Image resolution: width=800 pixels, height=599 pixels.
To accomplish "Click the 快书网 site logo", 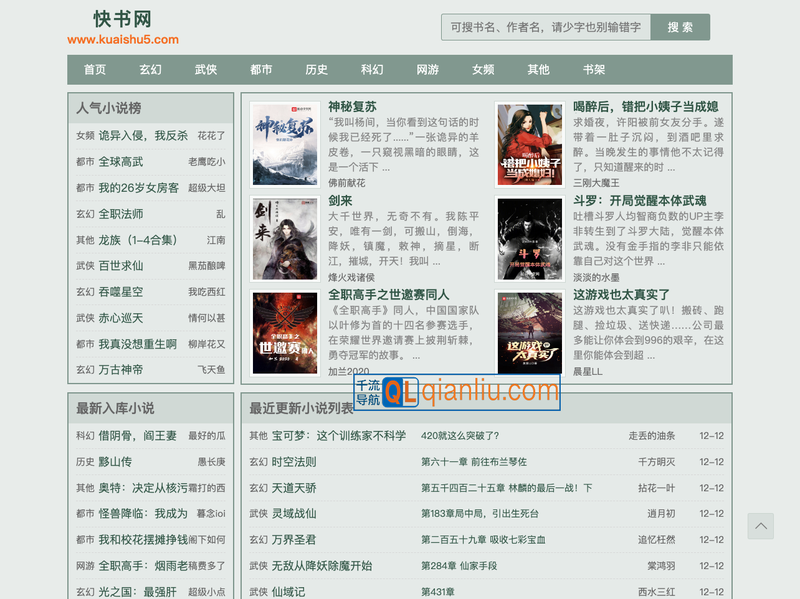I will (x=122, y=19).
